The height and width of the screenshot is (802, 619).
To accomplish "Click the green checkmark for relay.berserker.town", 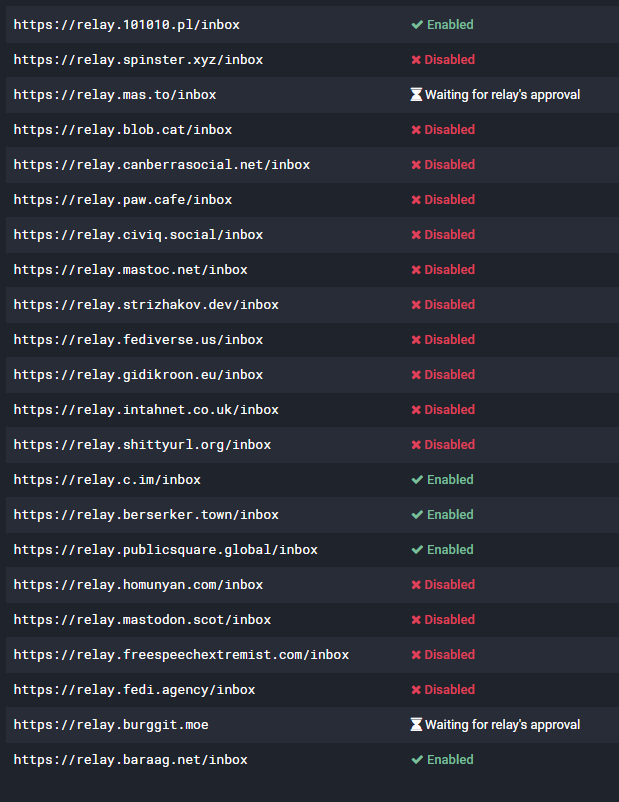I will click(x=417, y=515).
